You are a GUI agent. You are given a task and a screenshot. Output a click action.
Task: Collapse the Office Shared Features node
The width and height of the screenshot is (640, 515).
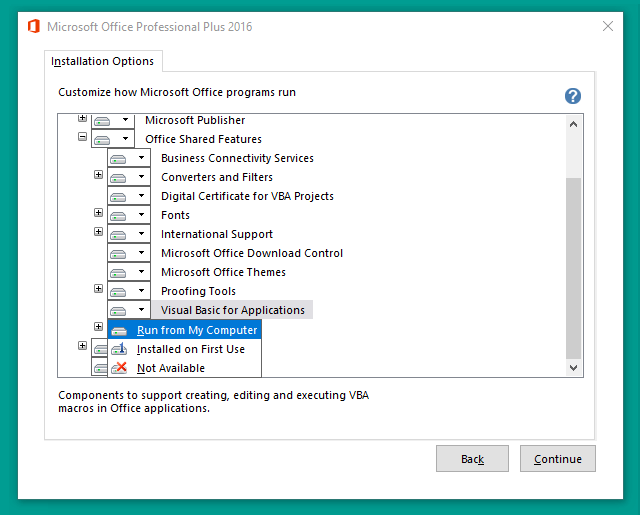[82, 137]
